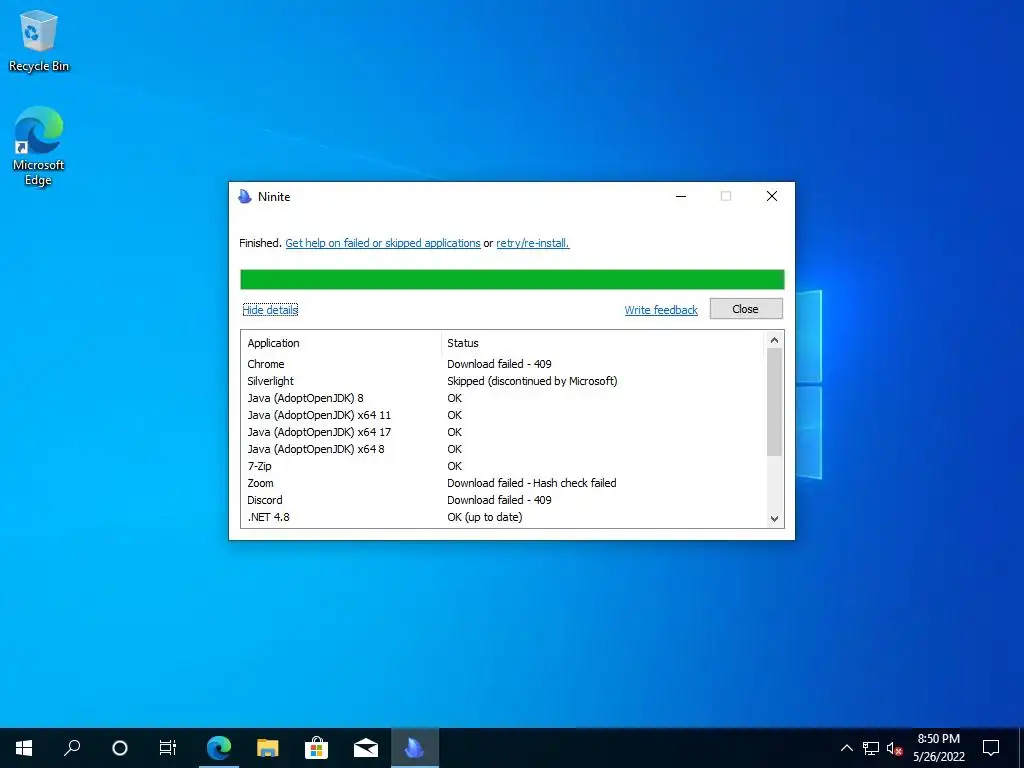This screenshot has height=768, width=1024.
Task: Select the Zoom row
Action: point(503,483)
